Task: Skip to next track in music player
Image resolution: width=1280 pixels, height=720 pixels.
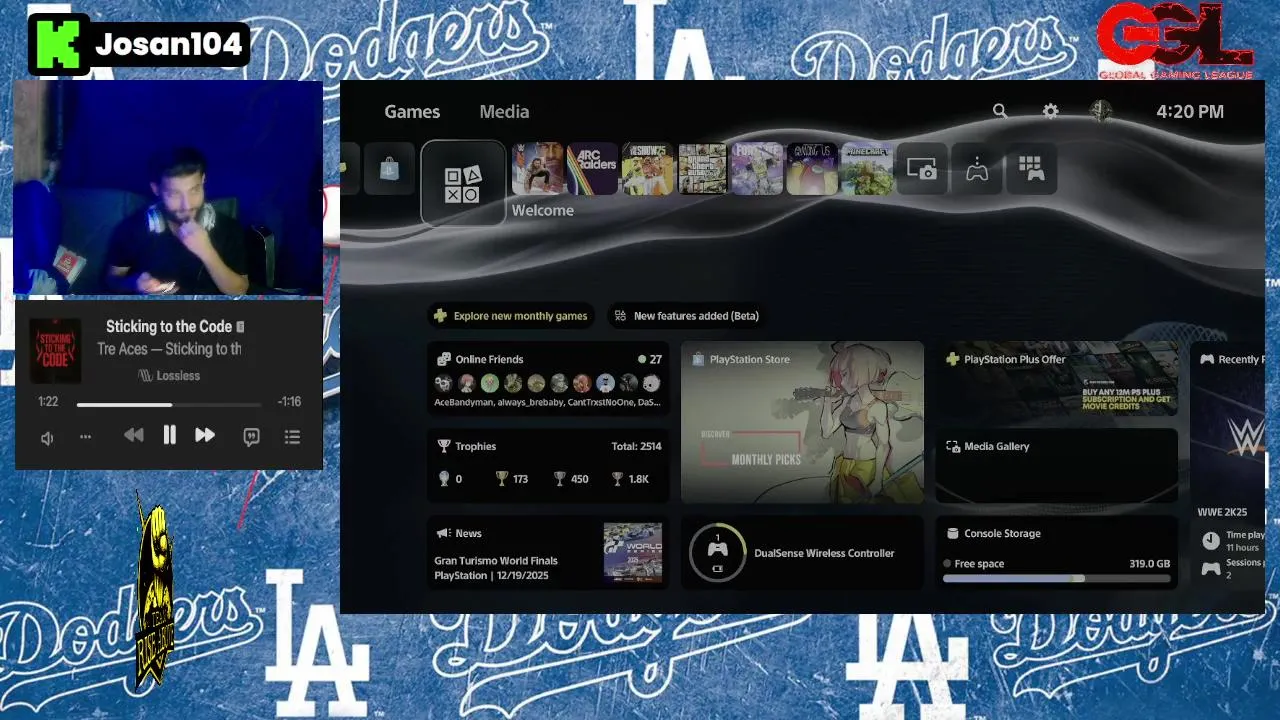Action: [205, 435]
